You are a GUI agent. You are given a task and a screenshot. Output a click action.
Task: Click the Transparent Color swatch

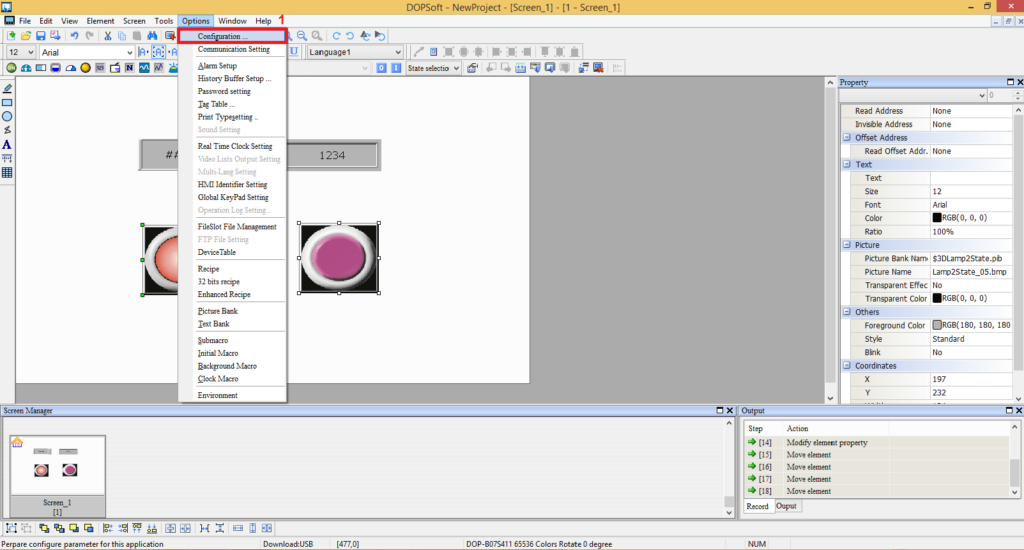[937, 299]
